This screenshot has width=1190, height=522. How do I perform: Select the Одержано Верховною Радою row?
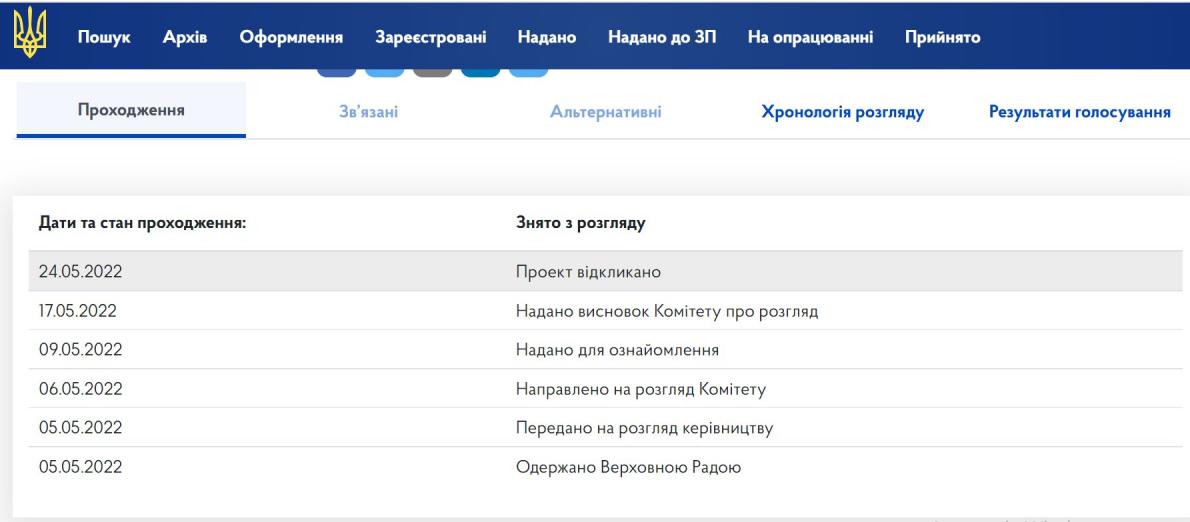(x=628, y=467)
